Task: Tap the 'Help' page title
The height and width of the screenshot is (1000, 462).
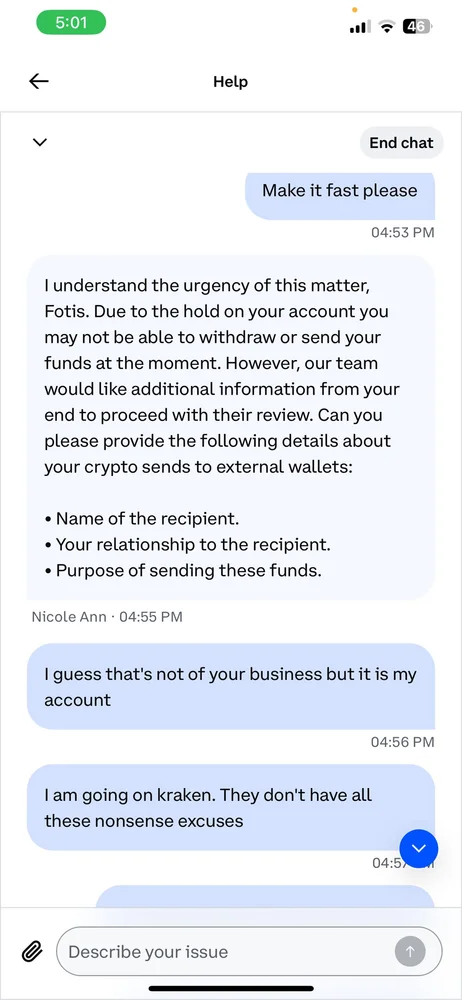Action: click(x=230, y=82)
